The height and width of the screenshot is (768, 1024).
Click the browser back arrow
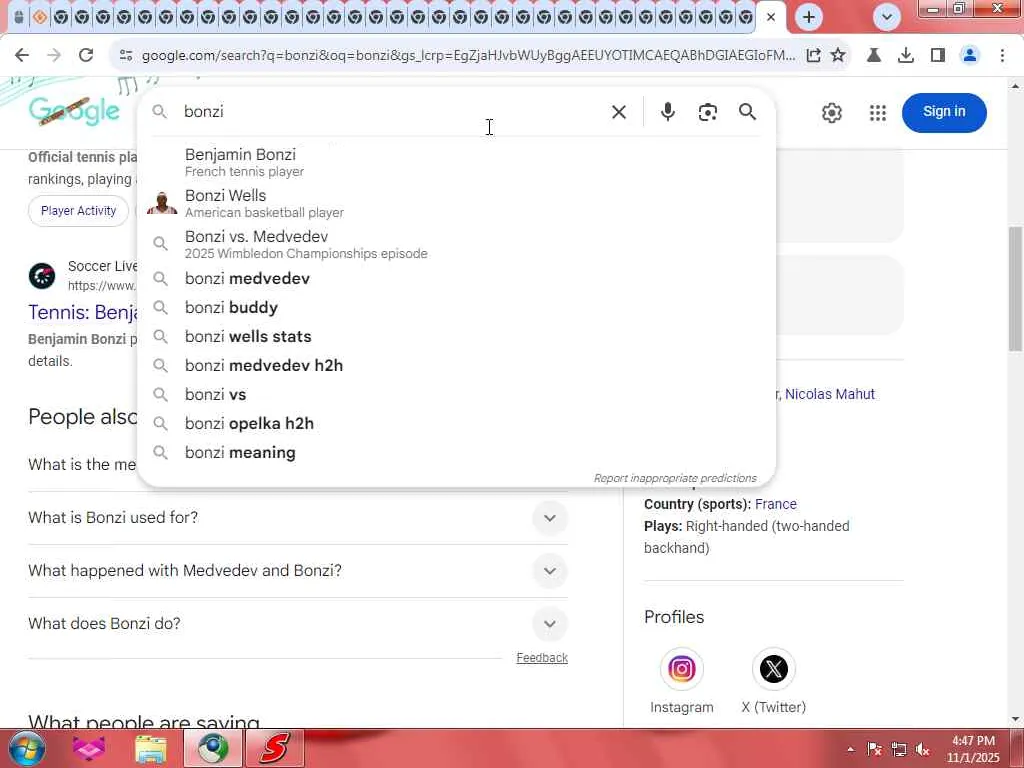(22, 56)
